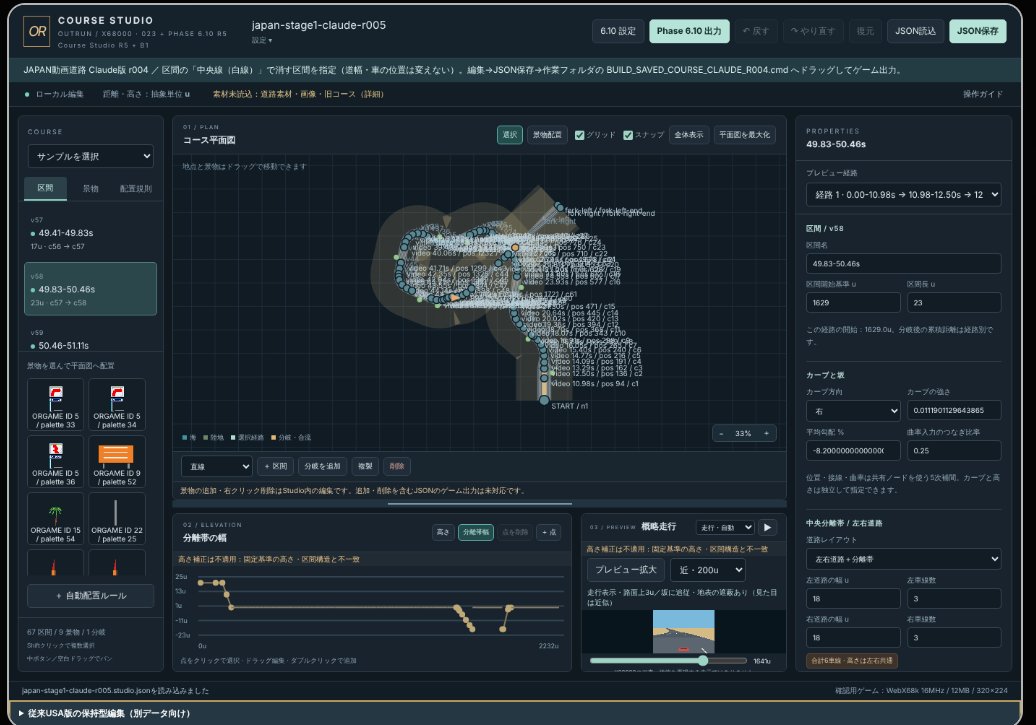The image size is (1036, 725).
Task: Click the panel divider scrollbar below the plan
Action: coord(480,504)
